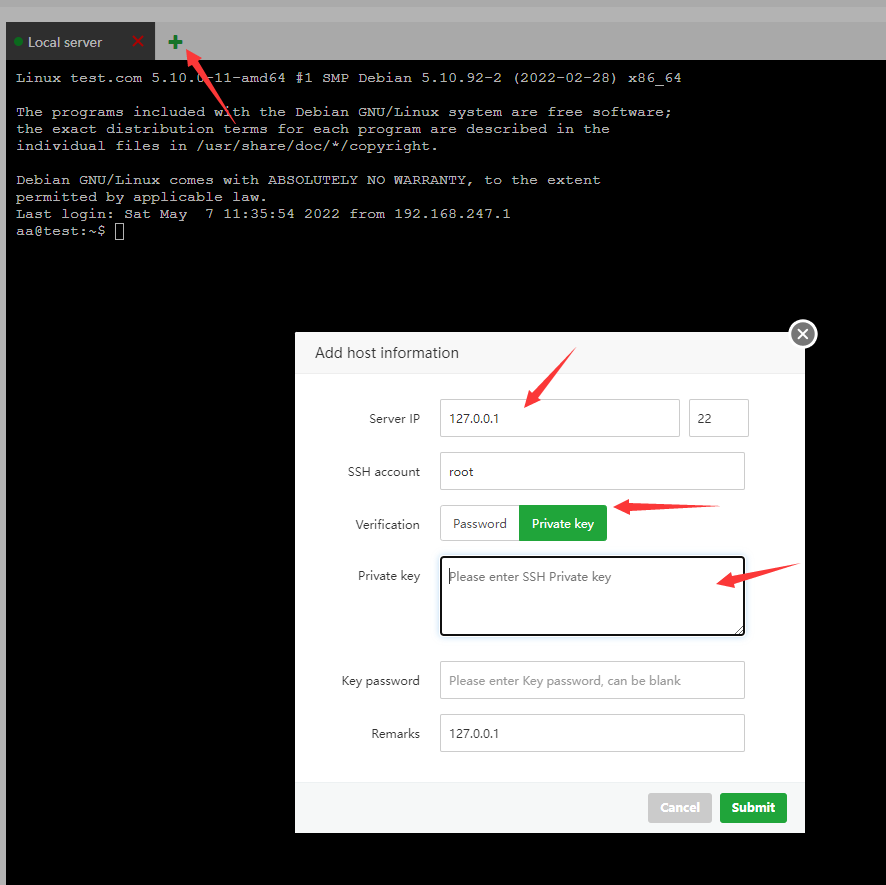Click the 'Key password' label

point(380,680)
